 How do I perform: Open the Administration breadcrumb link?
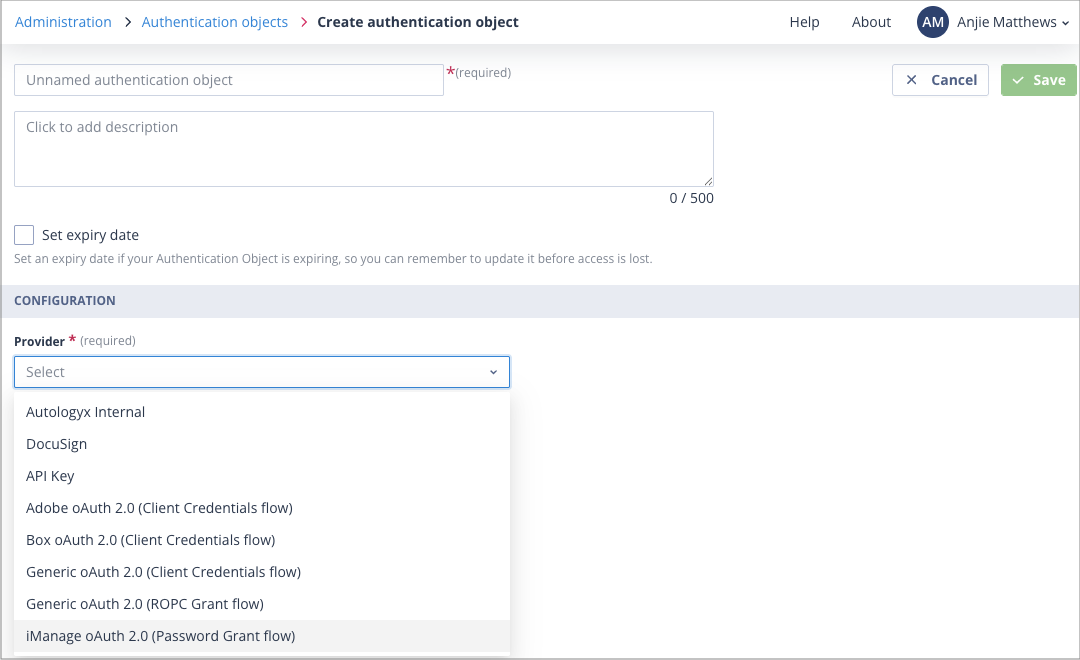(63, 22)
